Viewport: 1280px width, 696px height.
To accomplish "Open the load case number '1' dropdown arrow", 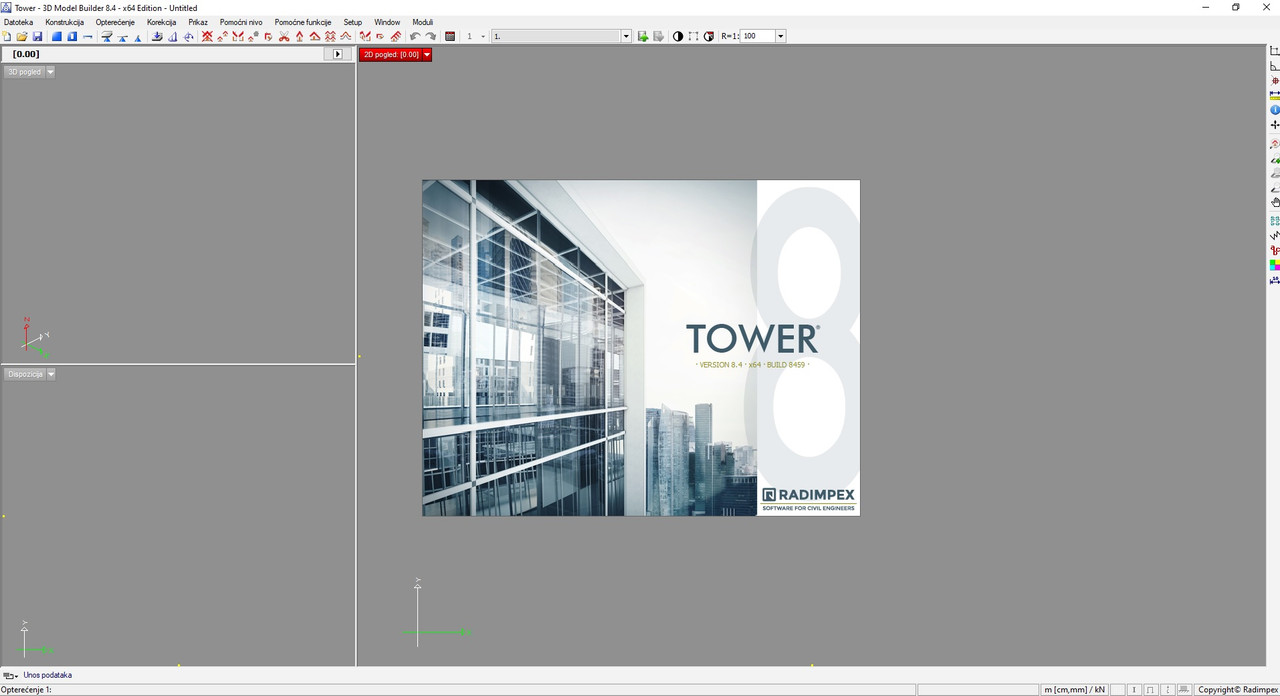I will 483,36.
